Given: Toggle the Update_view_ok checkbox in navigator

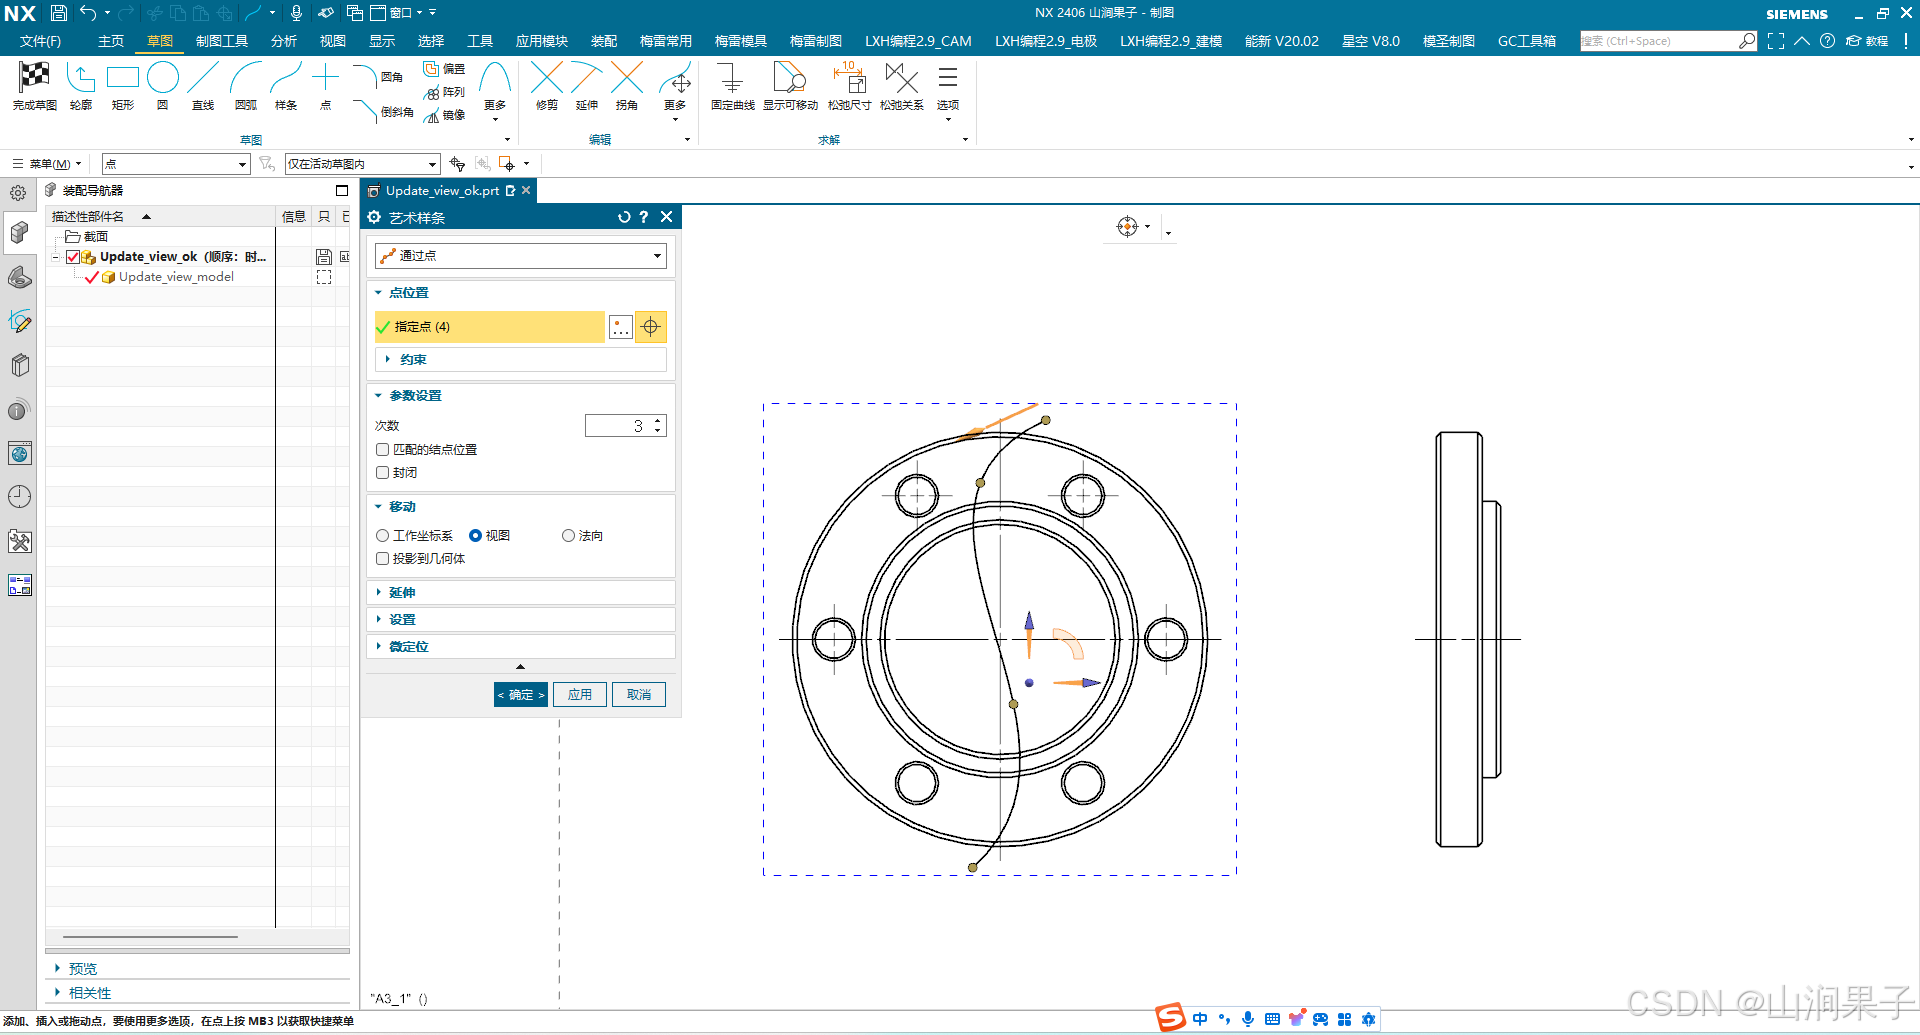Looking at the screenshot, I should (x=73, y=257).
